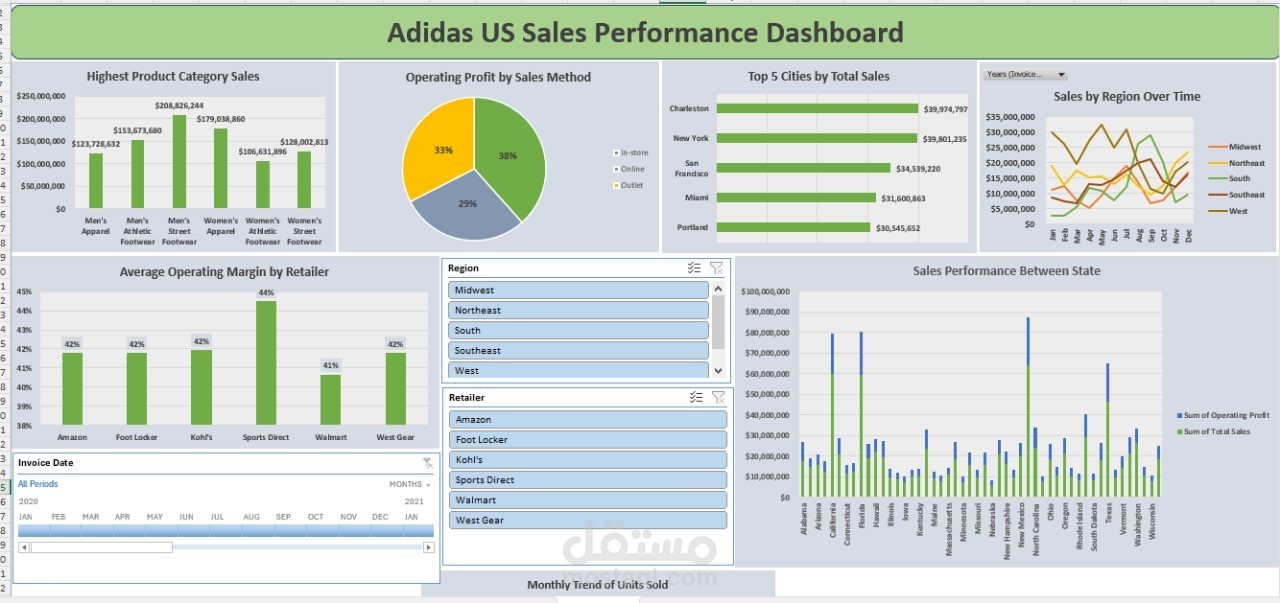Click the $39,974,797 Charleston value label
This screenshot has width=1280, height=603.
(x=945, y=109)
